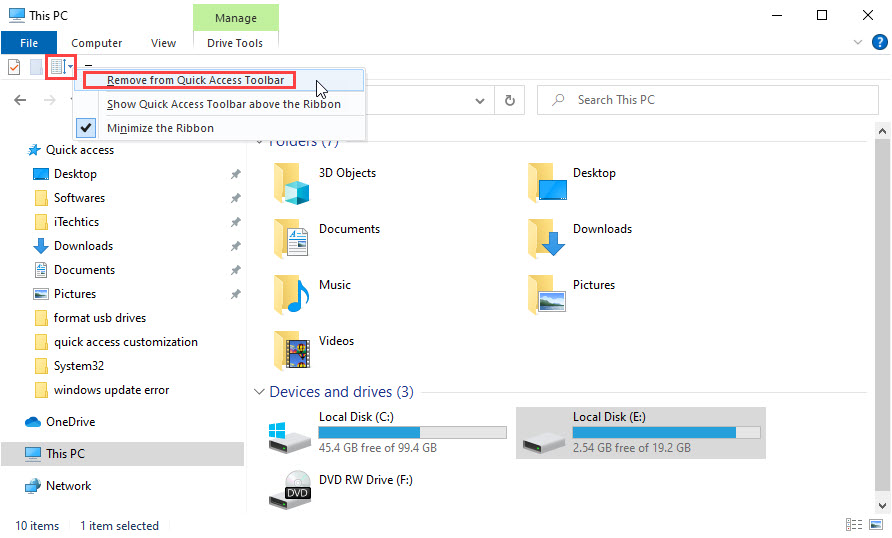The image size is (892, 538).
Task: Open the File tab
Action: pos(29,43)
